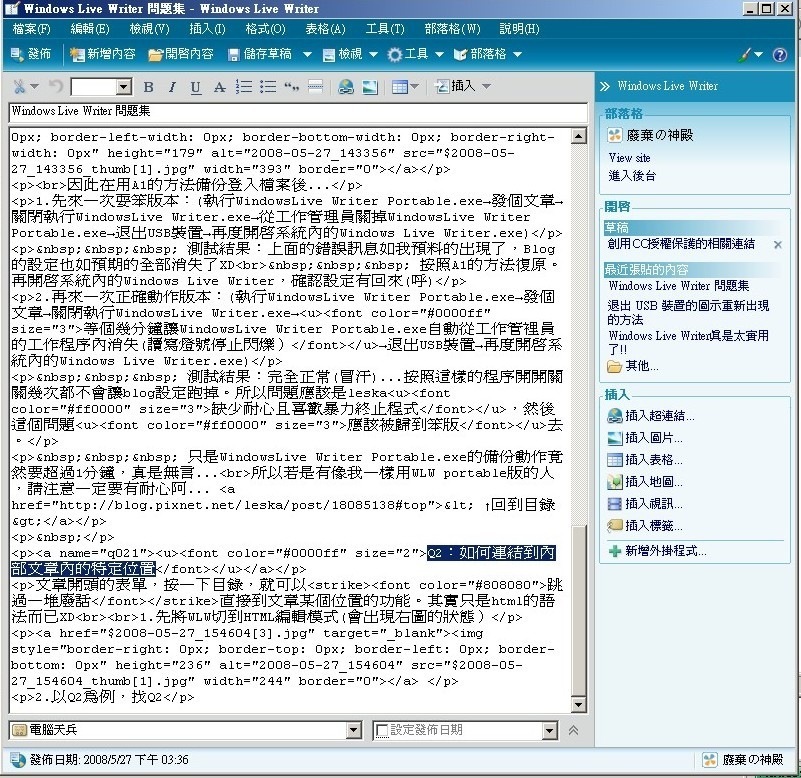Open the 格式(O) menu
The image size is (801, 778).
[x=265, y=29]
